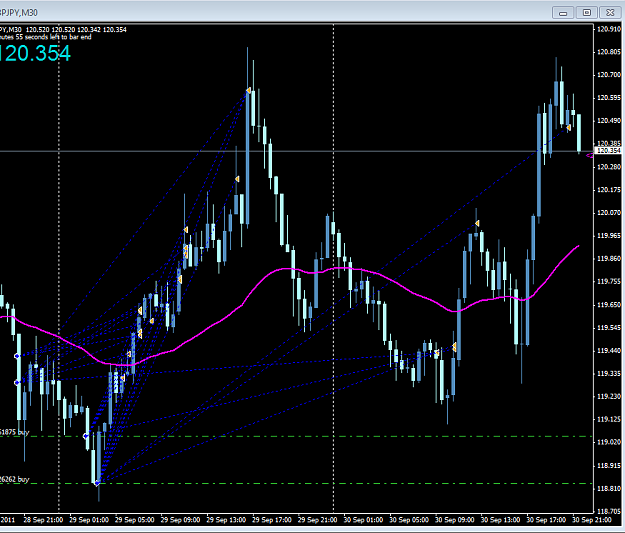This screenshot has width=625, height=533.
Task: Click the 29 Sep 09:00 time axis label
Action: pyautogui.click(x=180, y=520)
